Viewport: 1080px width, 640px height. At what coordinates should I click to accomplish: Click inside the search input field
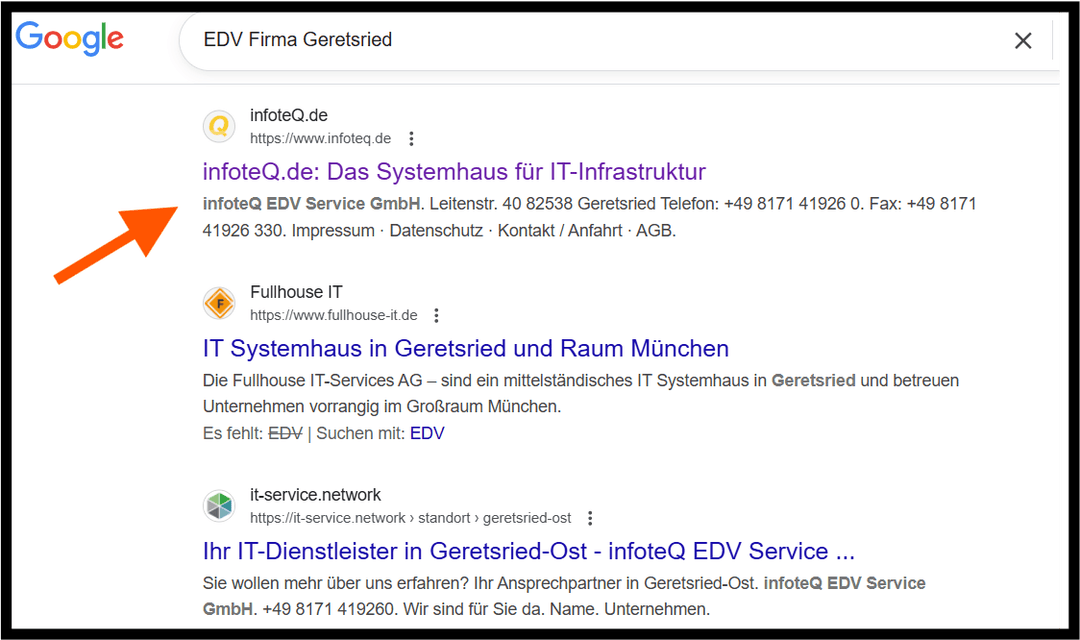pos(600,40)
